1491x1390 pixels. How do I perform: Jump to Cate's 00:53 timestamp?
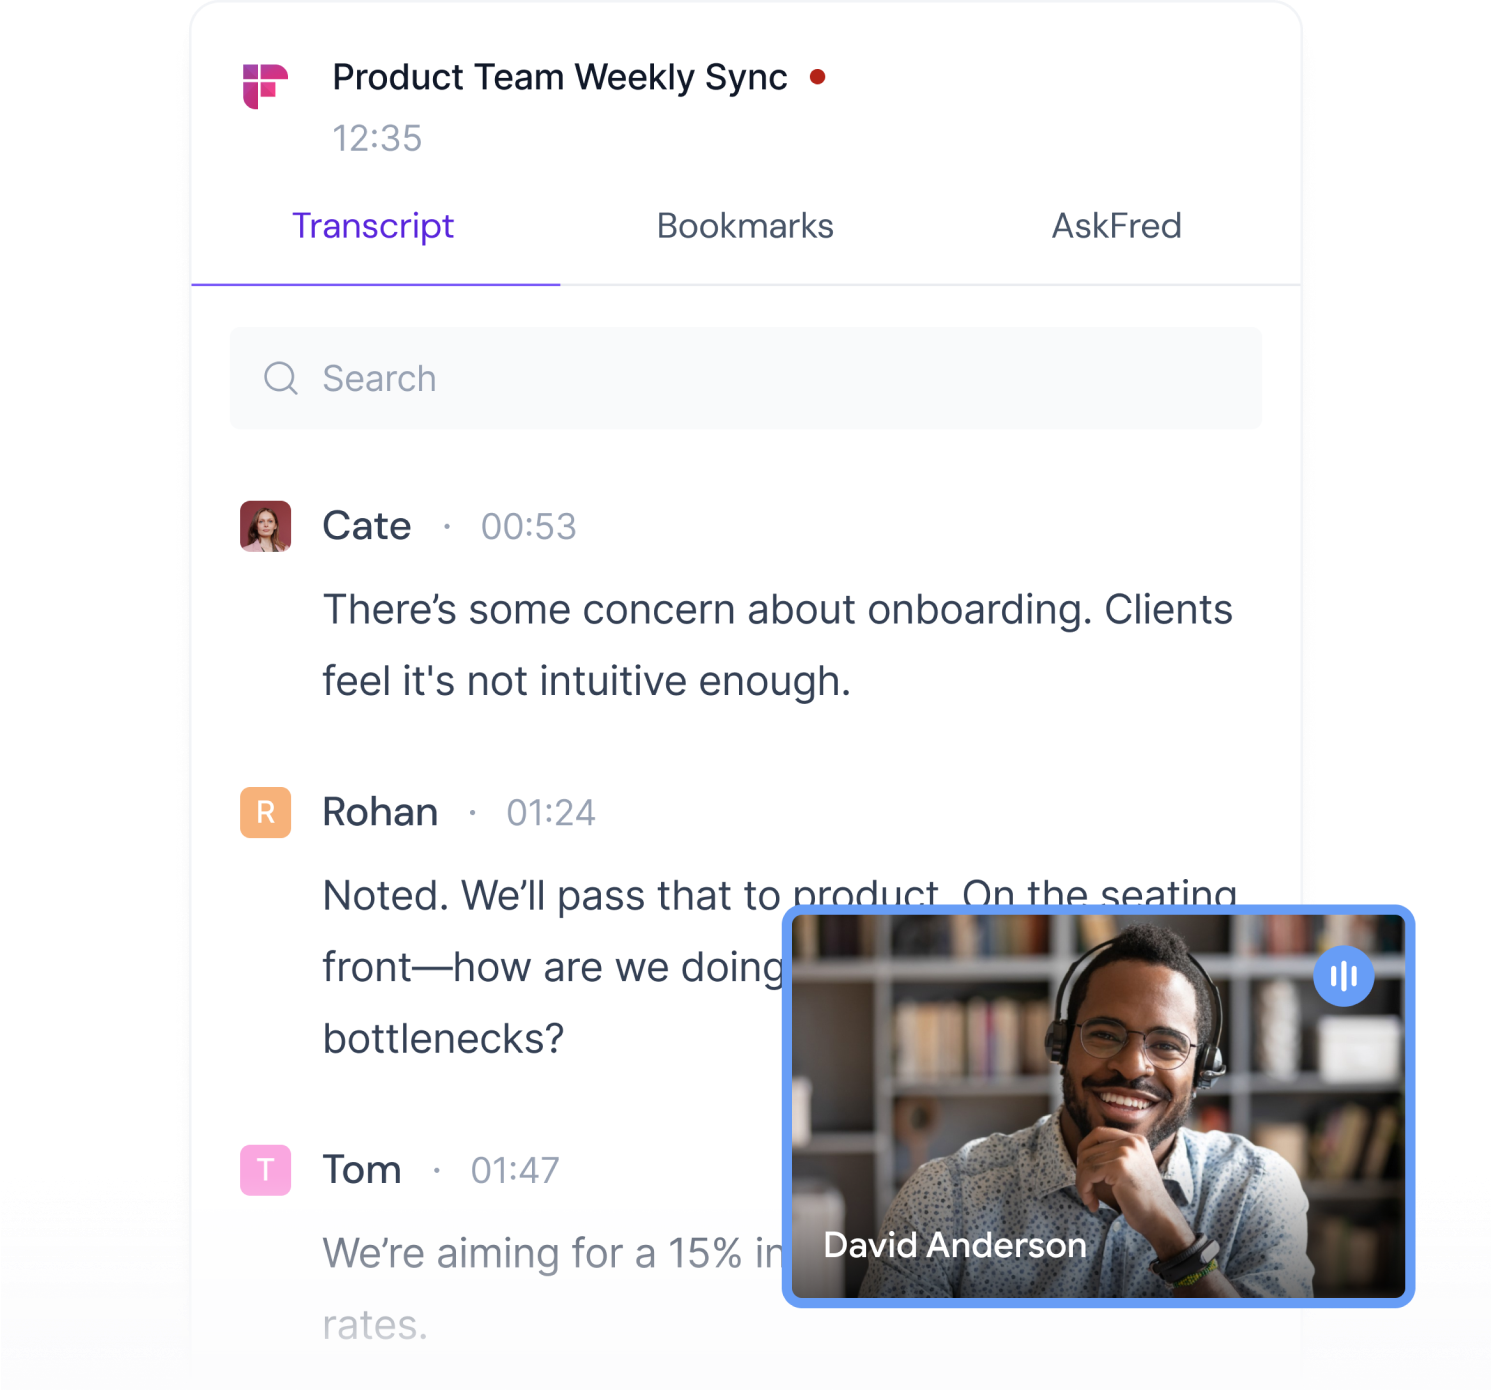point(528,527)
